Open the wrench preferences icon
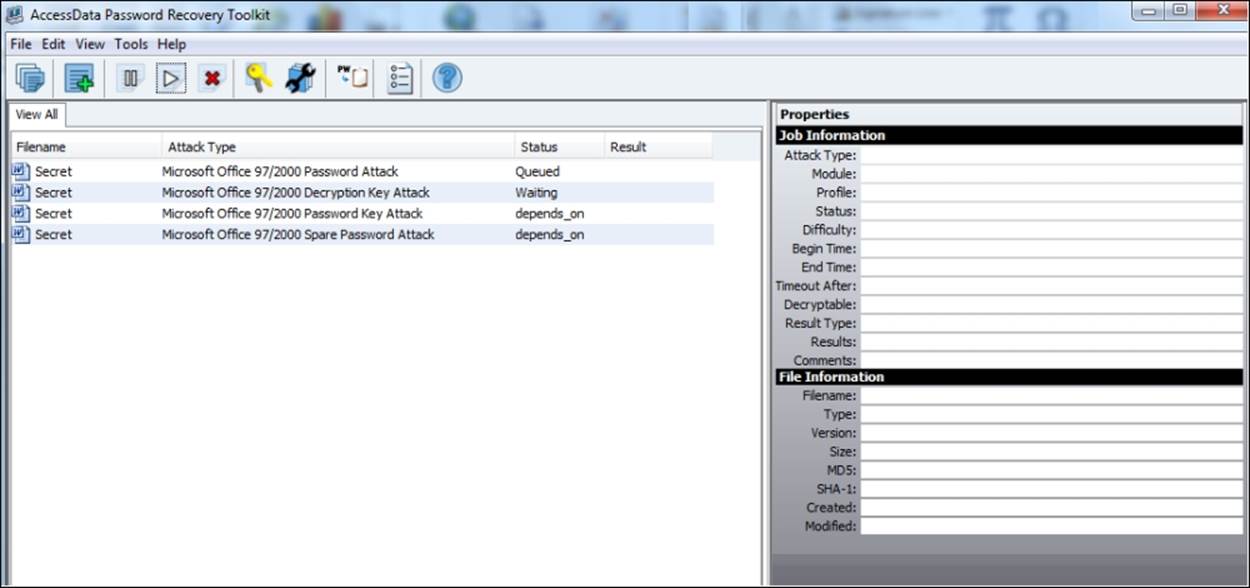 [x=300, y=78]
